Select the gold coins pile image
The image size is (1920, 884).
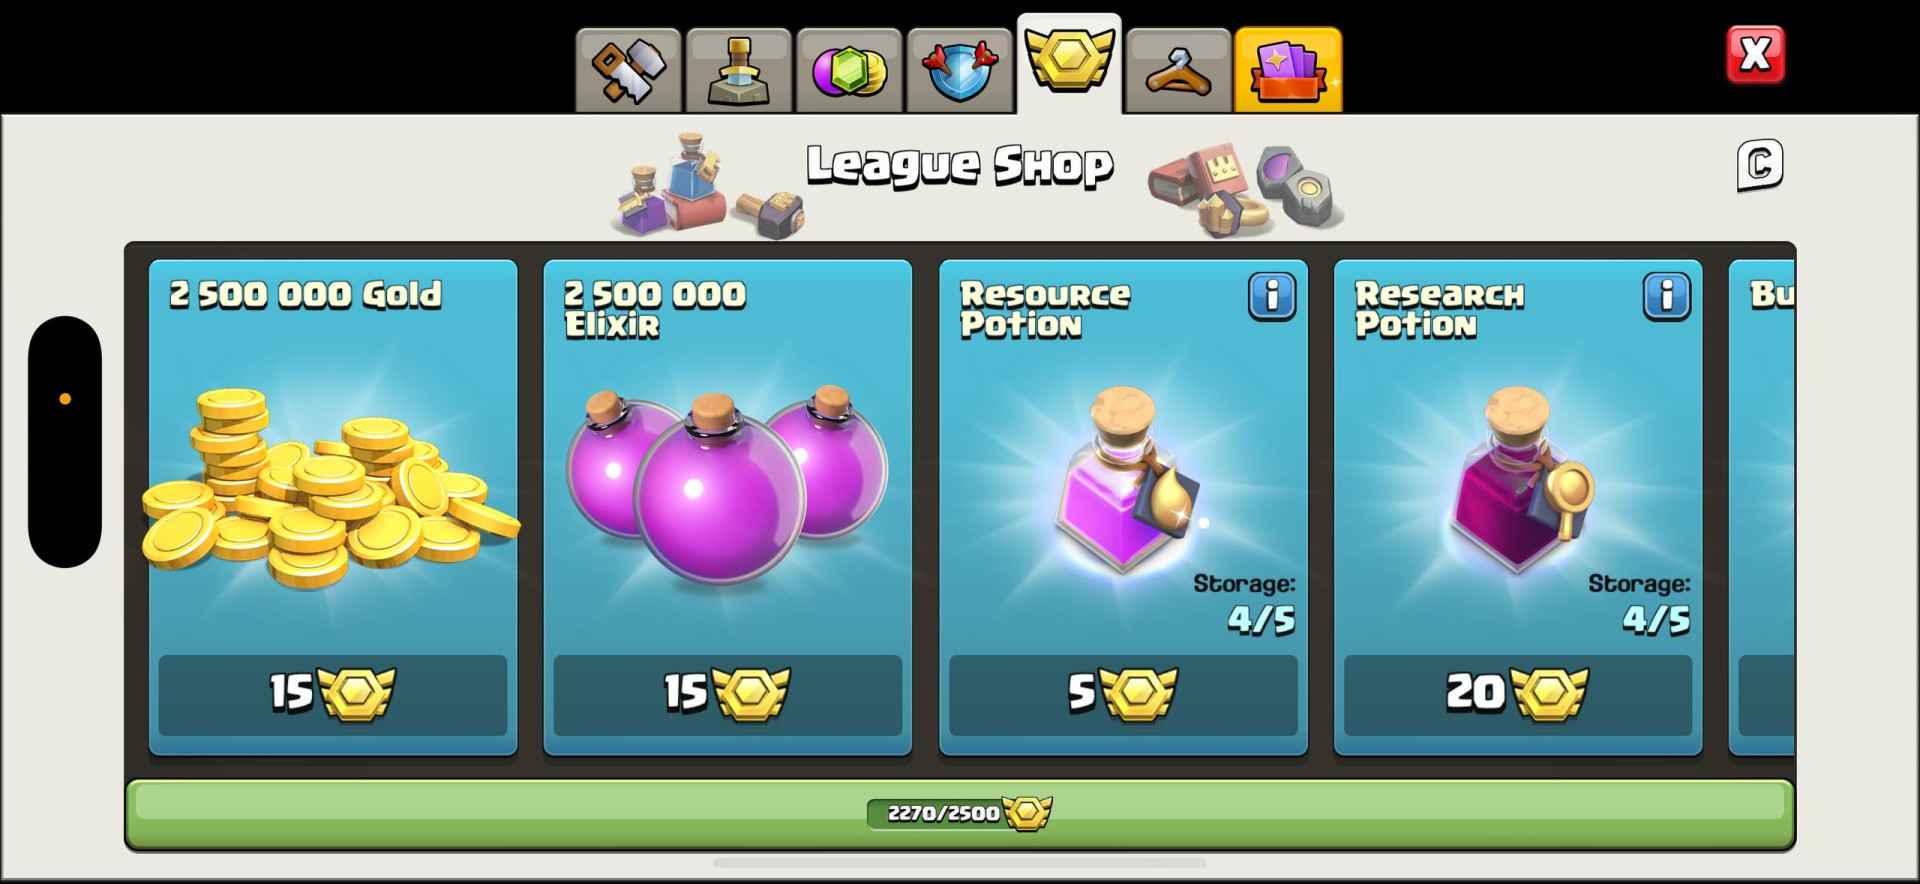click(x=330, y=487)
